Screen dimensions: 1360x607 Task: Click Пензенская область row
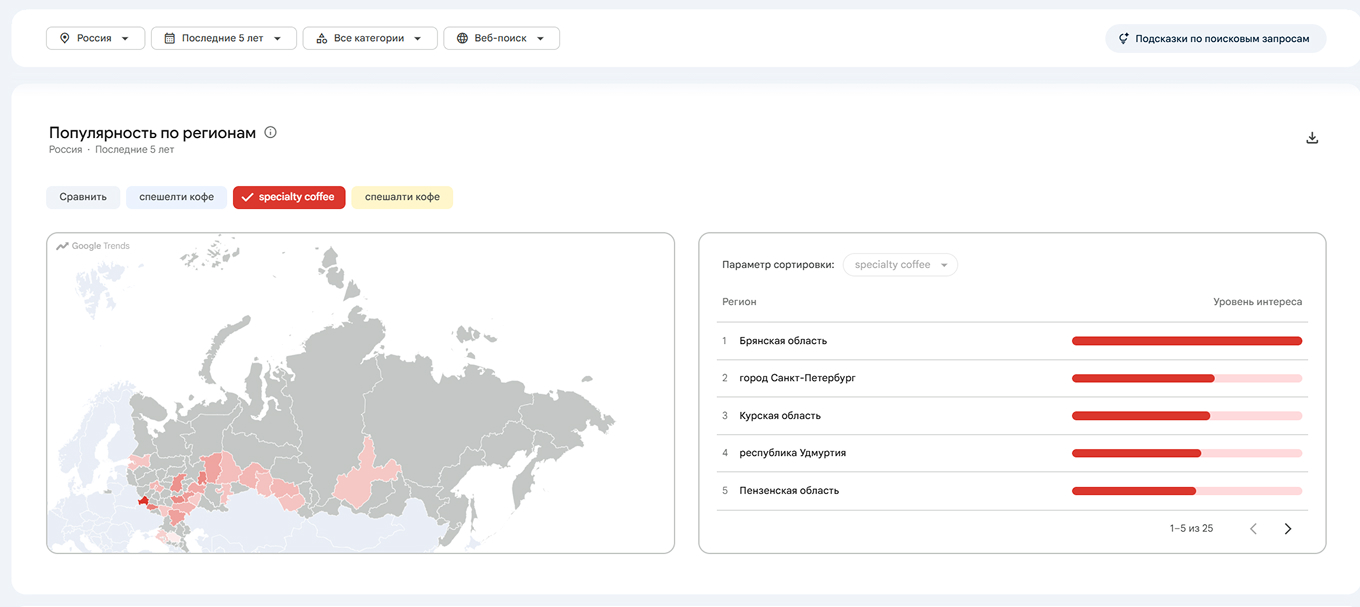[1012, 491]
